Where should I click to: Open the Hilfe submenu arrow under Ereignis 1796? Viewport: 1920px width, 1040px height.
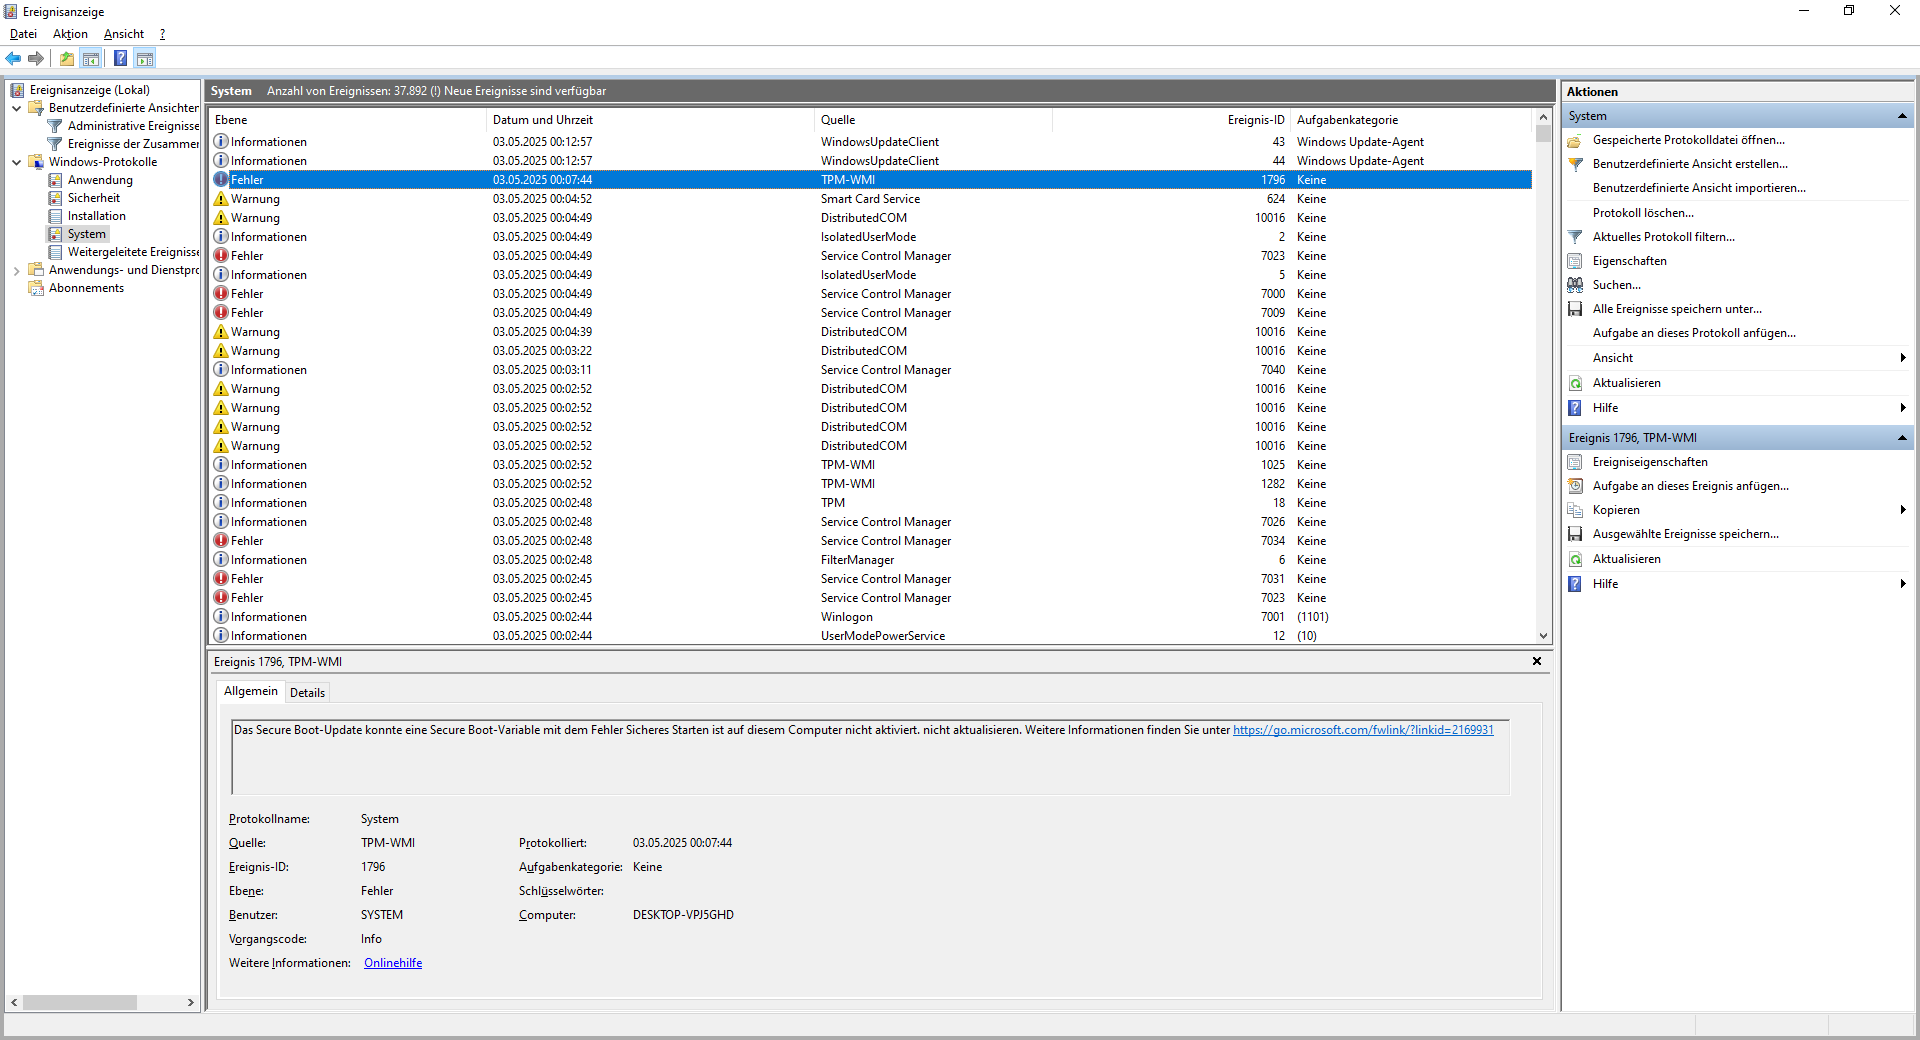coord(1902,584)
